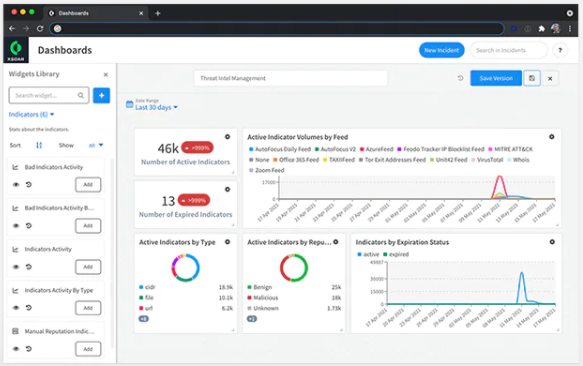Expand the additional types badge under url
This screenshot has height=366, width=583.
pyautogui.click(x=144, y=319)
